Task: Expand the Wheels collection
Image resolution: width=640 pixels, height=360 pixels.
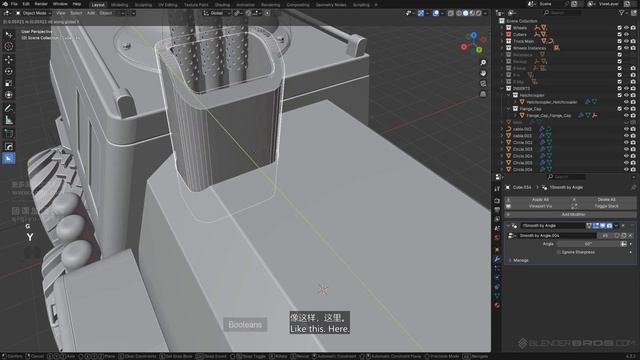Action: (502, 28)
